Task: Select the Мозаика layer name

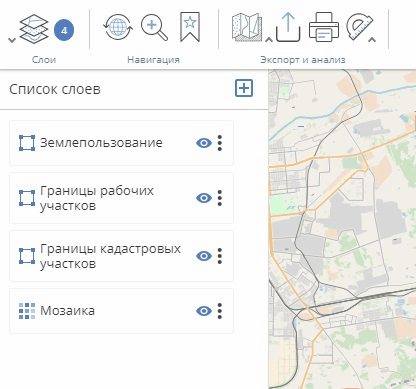Action: click(x=68, y=311)
